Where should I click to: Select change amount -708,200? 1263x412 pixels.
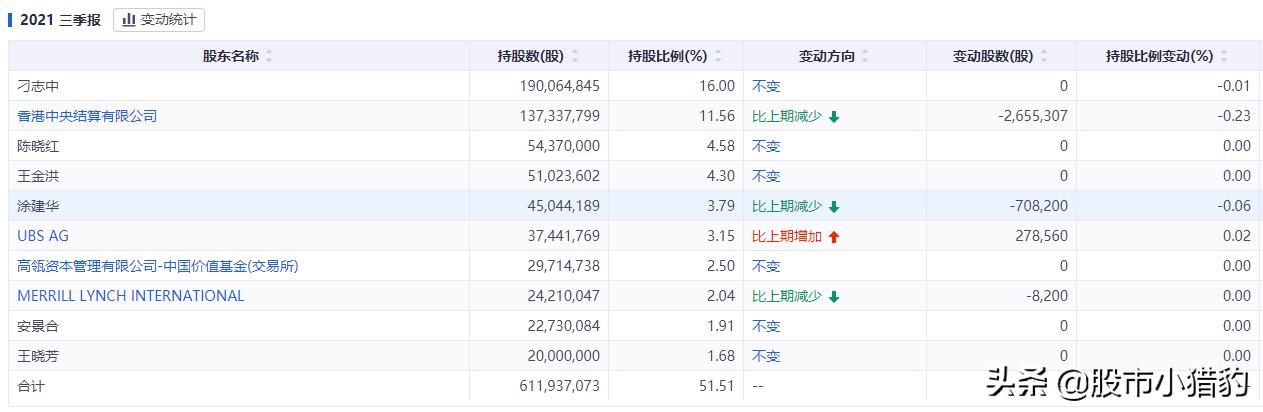point(1040,206)
